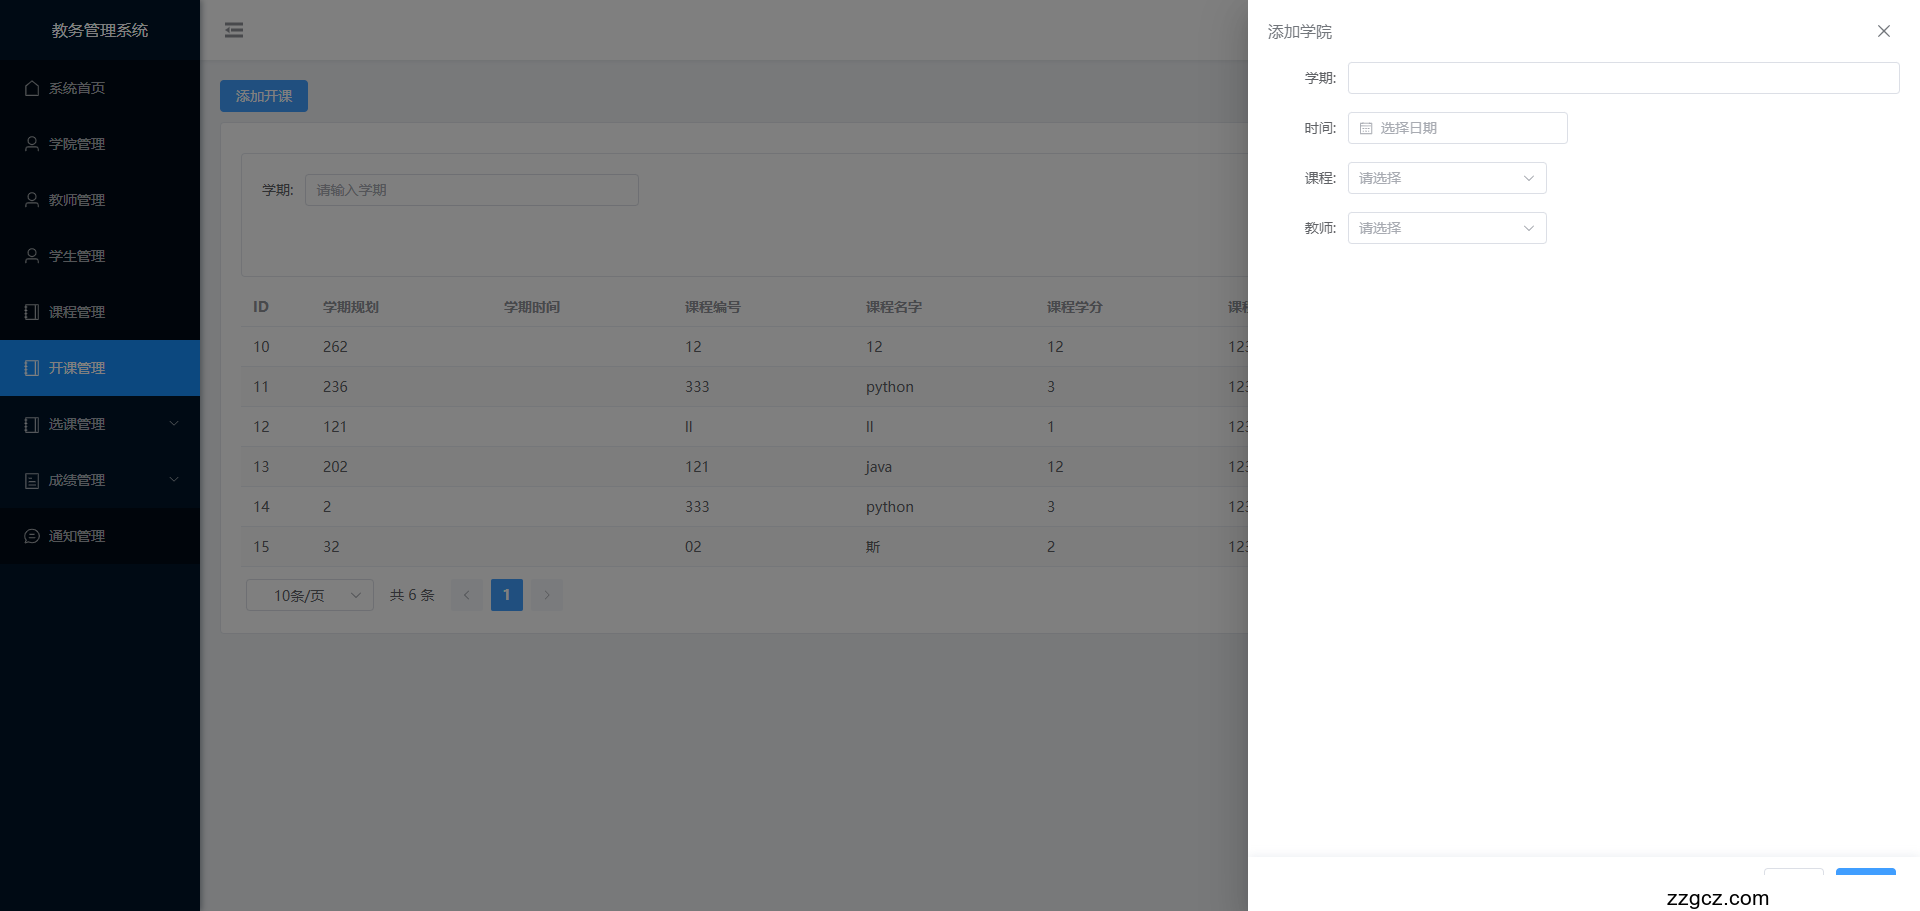Open the 教师 dropdown selector
1920x911 pixels.
(x=1446, y=228)
